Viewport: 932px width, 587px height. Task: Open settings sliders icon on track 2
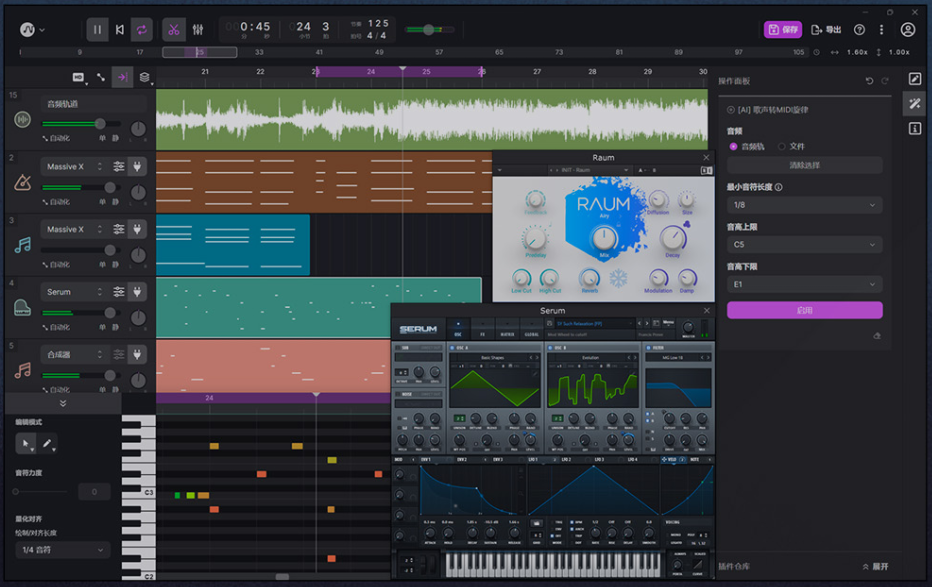point(119,166)
